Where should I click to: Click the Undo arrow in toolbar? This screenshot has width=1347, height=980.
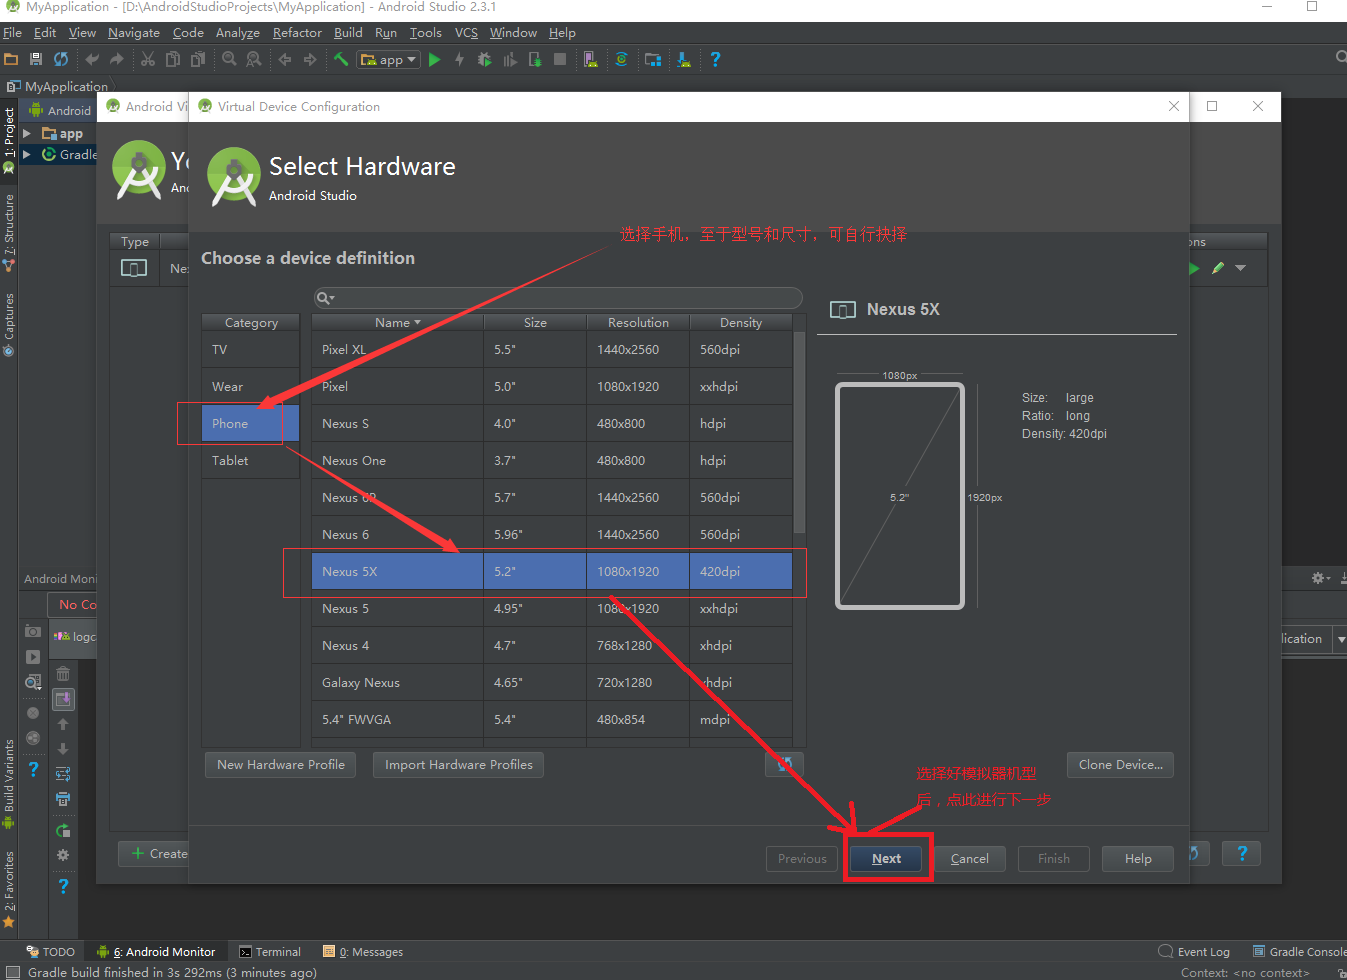coord(92,59)
